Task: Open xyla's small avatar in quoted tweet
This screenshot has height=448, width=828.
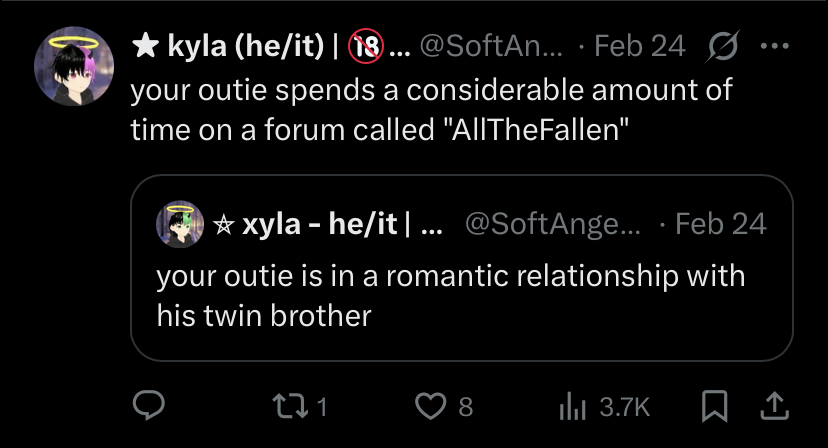Action: pos(180,223)
